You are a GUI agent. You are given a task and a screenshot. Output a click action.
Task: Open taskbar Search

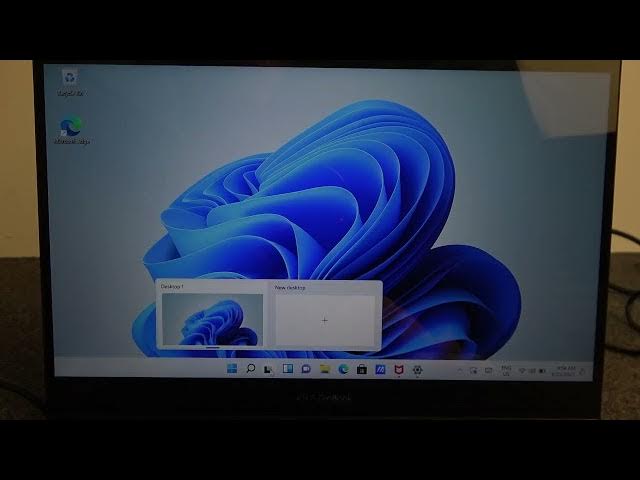tap(251, 369)
